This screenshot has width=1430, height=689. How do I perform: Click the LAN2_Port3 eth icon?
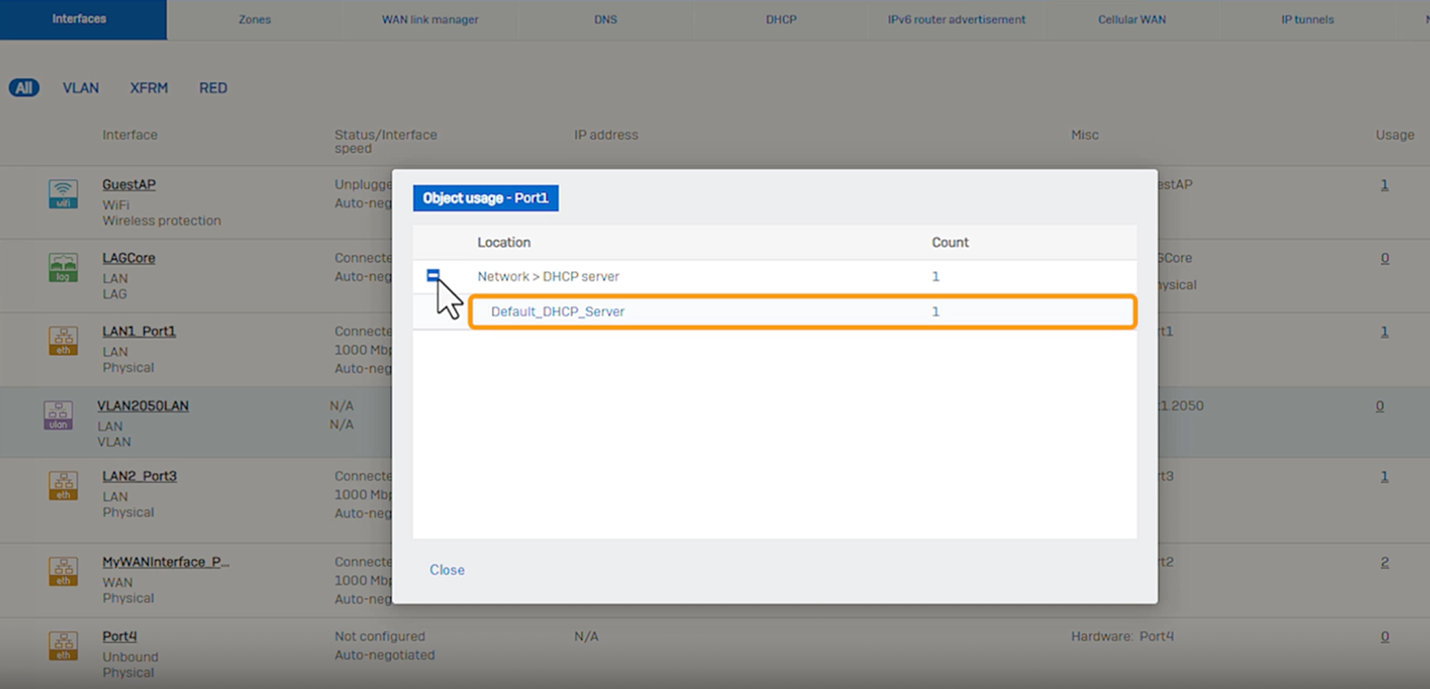coord(63,485)
